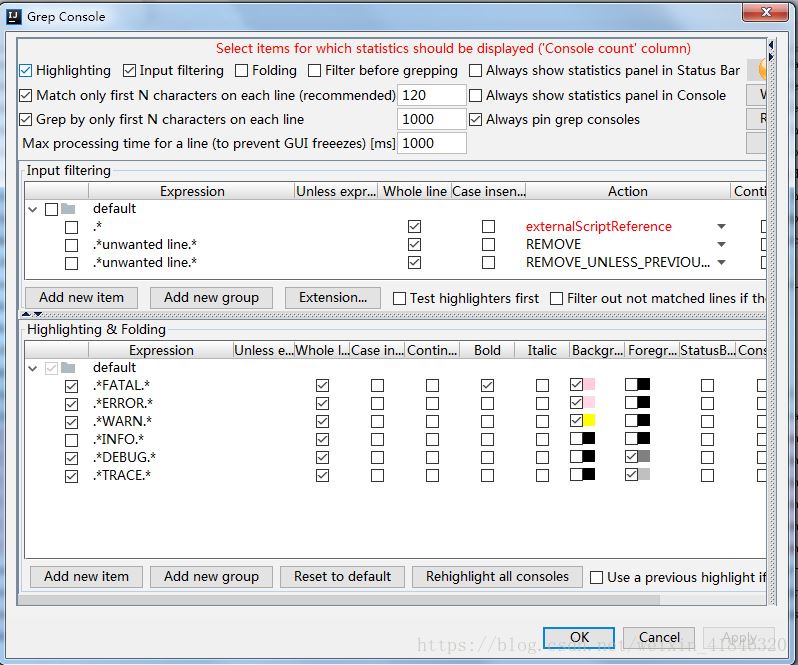Toggle Bold for the .*FATAL.* rule
Viewport: 798px width, 665px height.
[487, 385]
